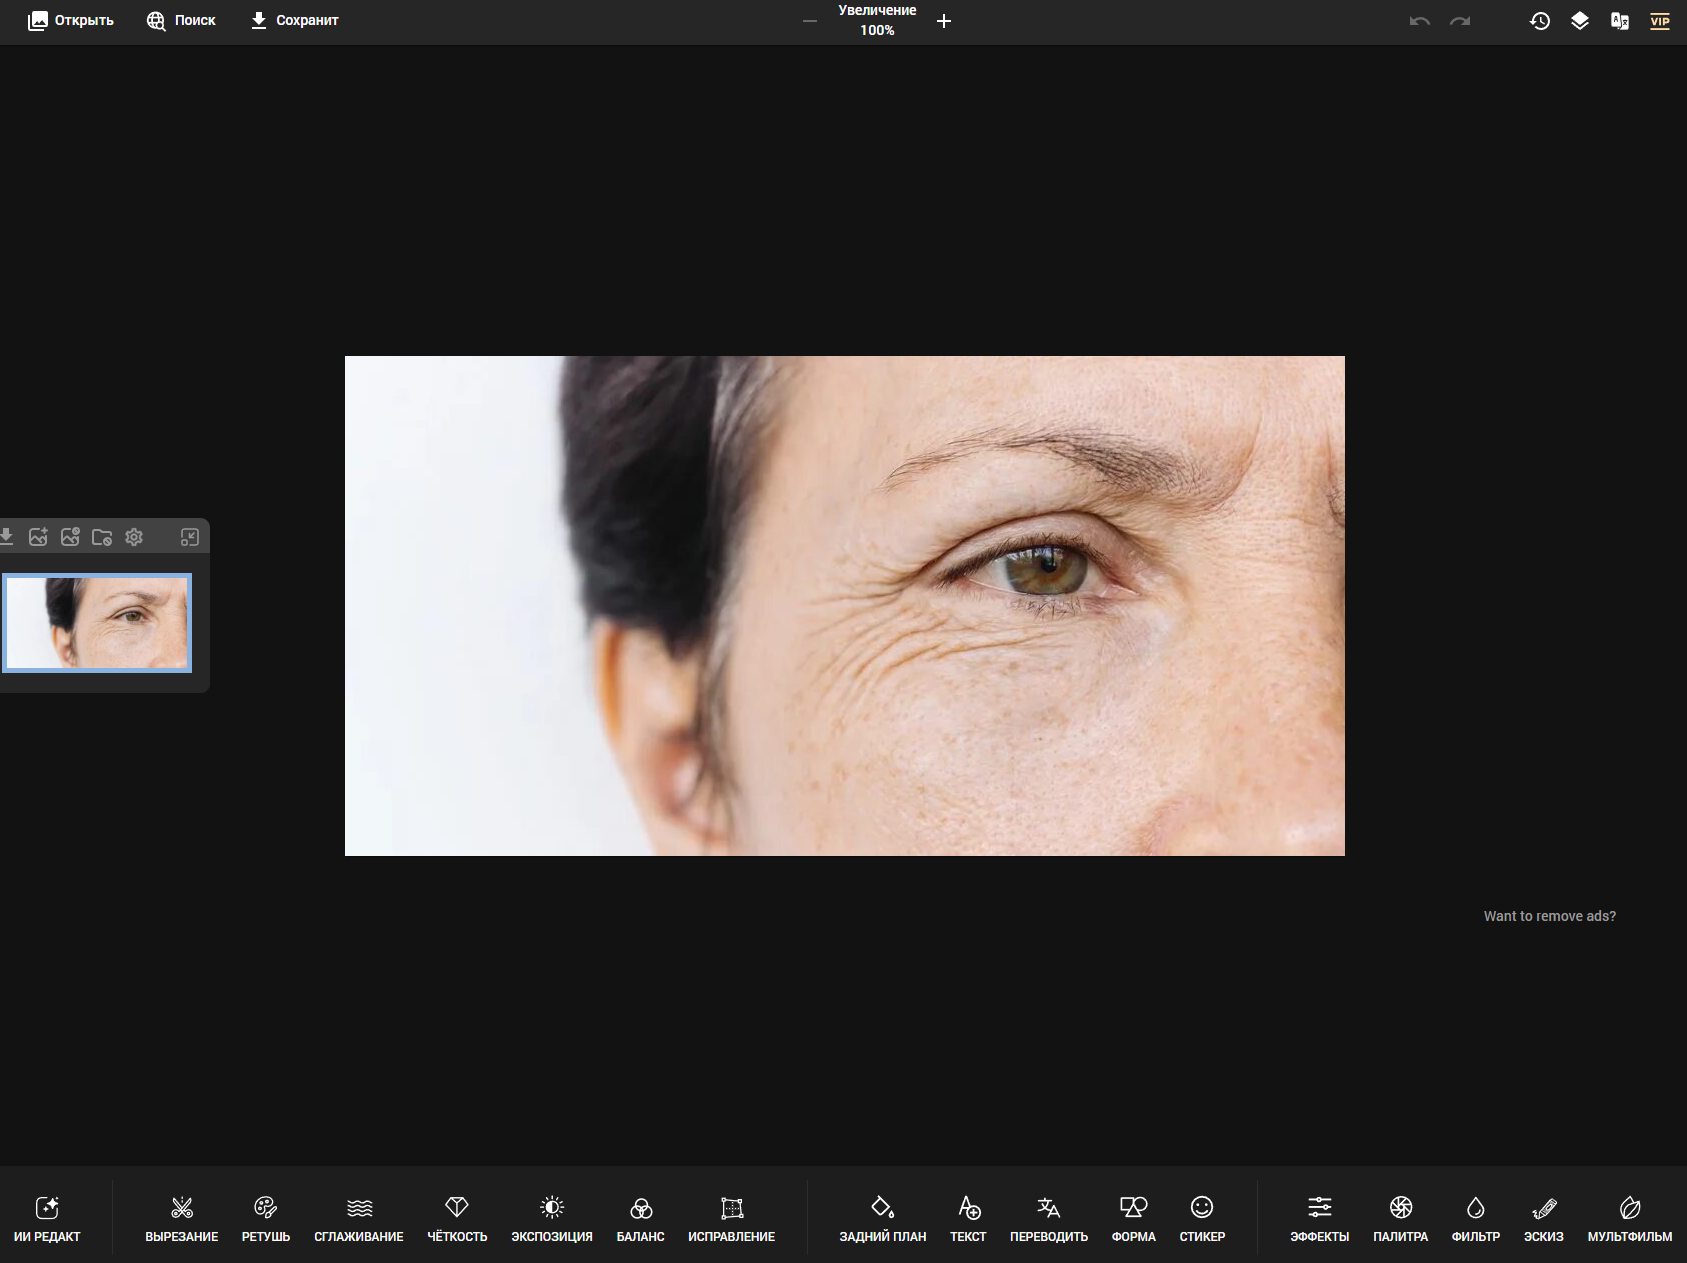
Task: Redo the last action
Action: pos(1460,21)
